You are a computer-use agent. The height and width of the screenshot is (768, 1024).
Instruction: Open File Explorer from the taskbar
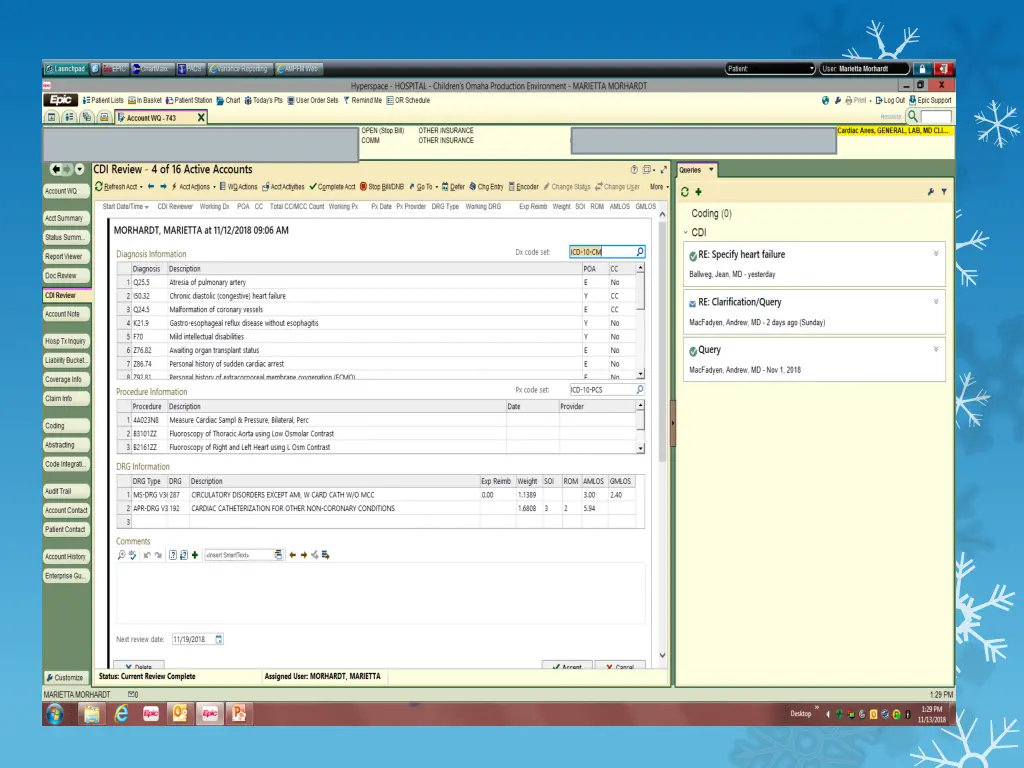pyautogui.click(x=91, y=714)
